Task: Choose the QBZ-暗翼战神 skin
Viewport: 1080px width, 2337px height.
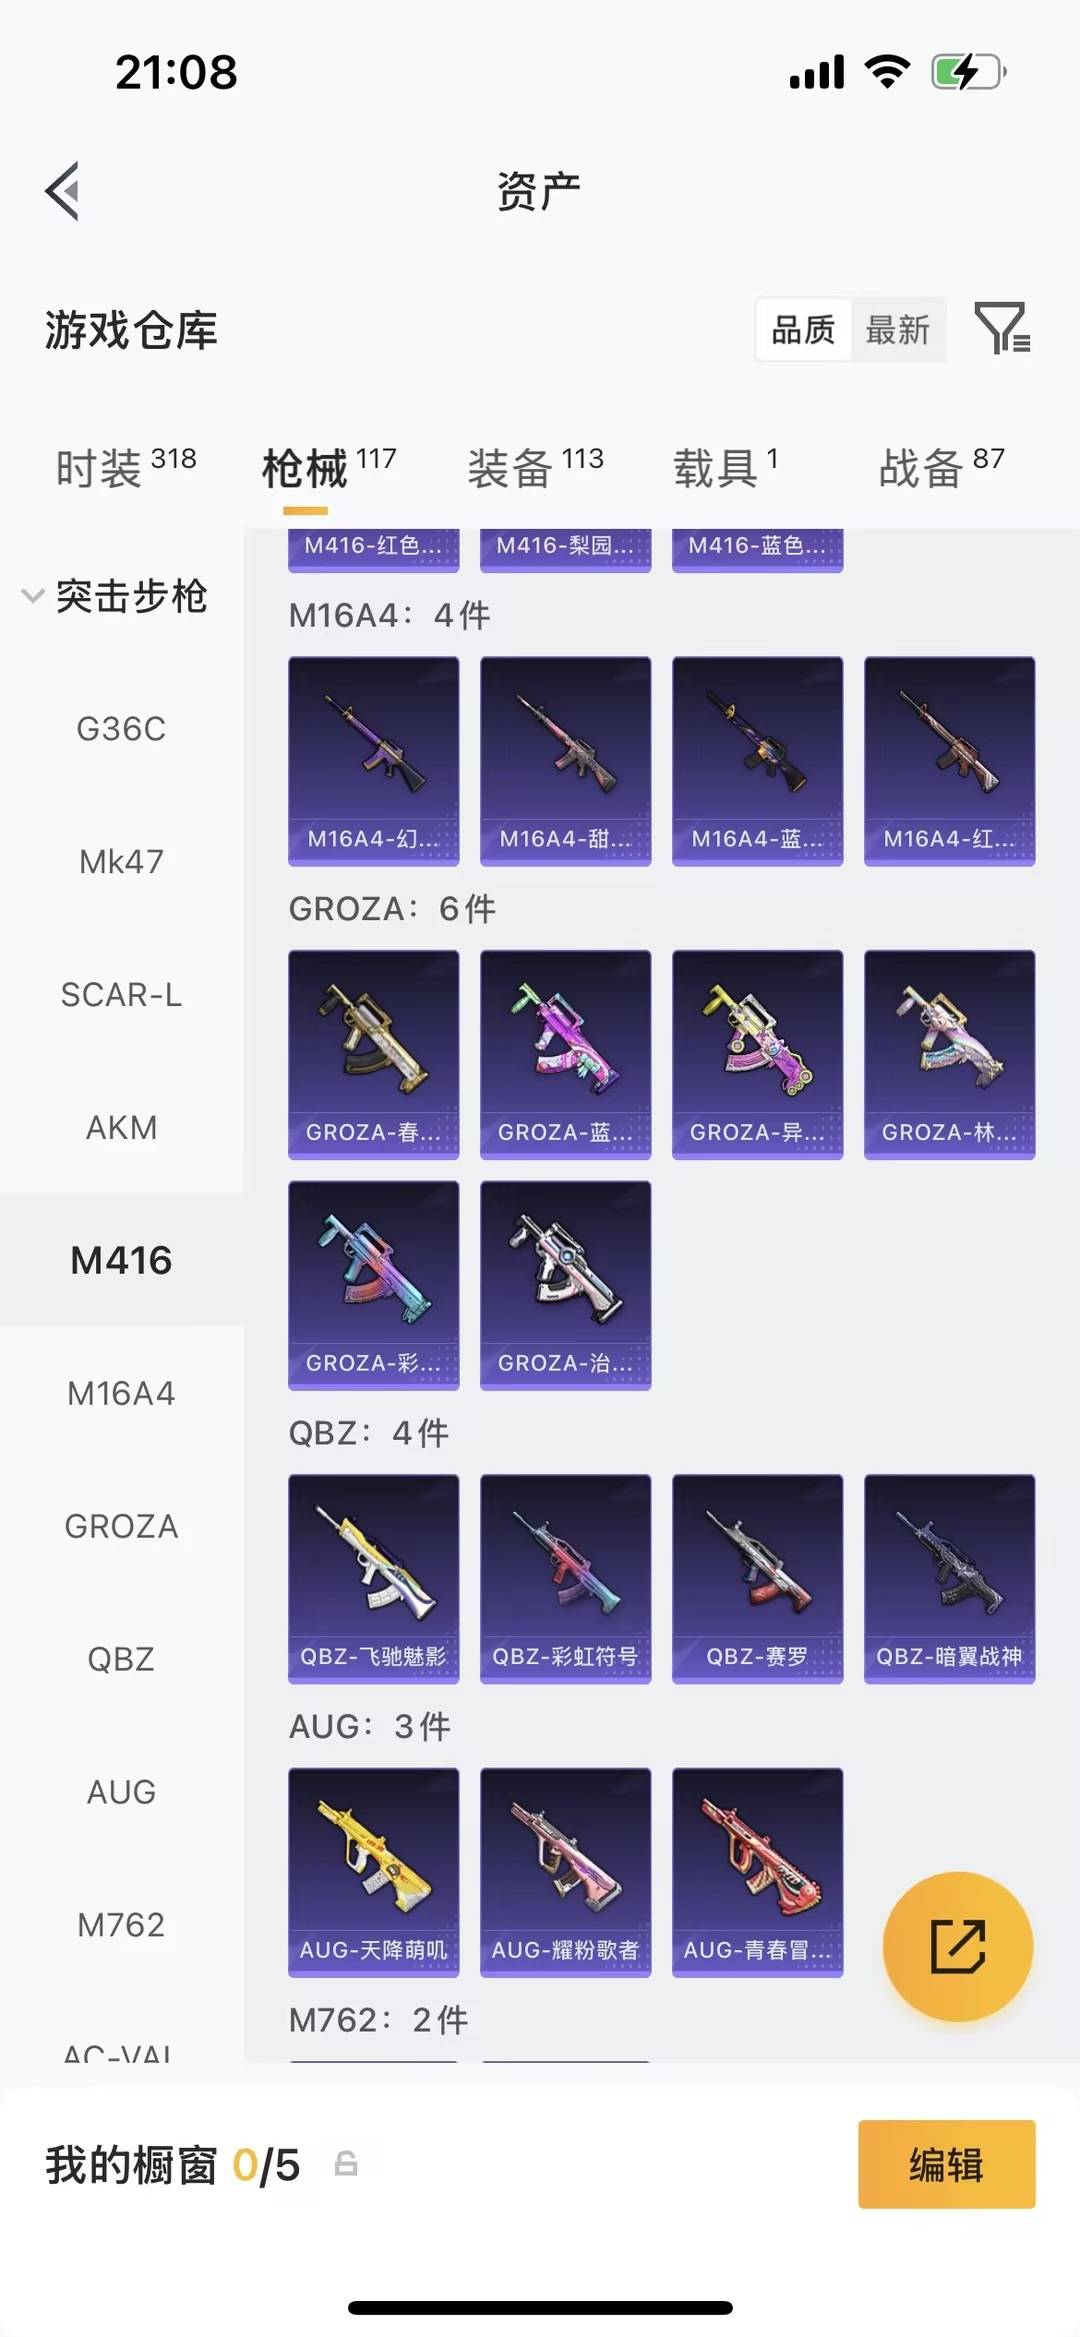Action: click(950, 1579)
